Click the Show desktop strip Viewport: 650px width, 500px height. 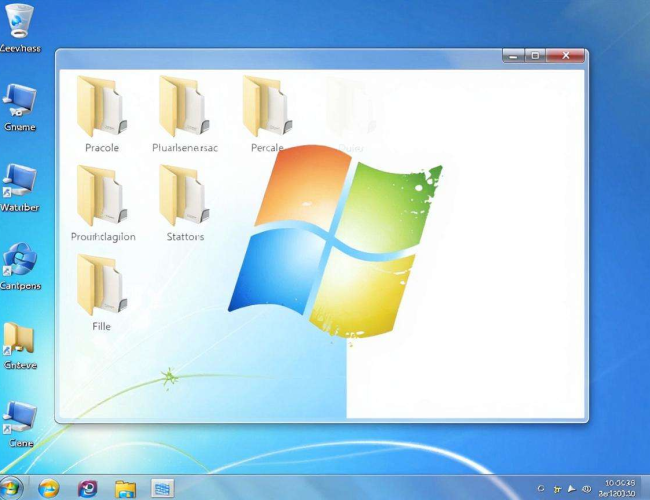pyautogui.click(x=647, y=488)
